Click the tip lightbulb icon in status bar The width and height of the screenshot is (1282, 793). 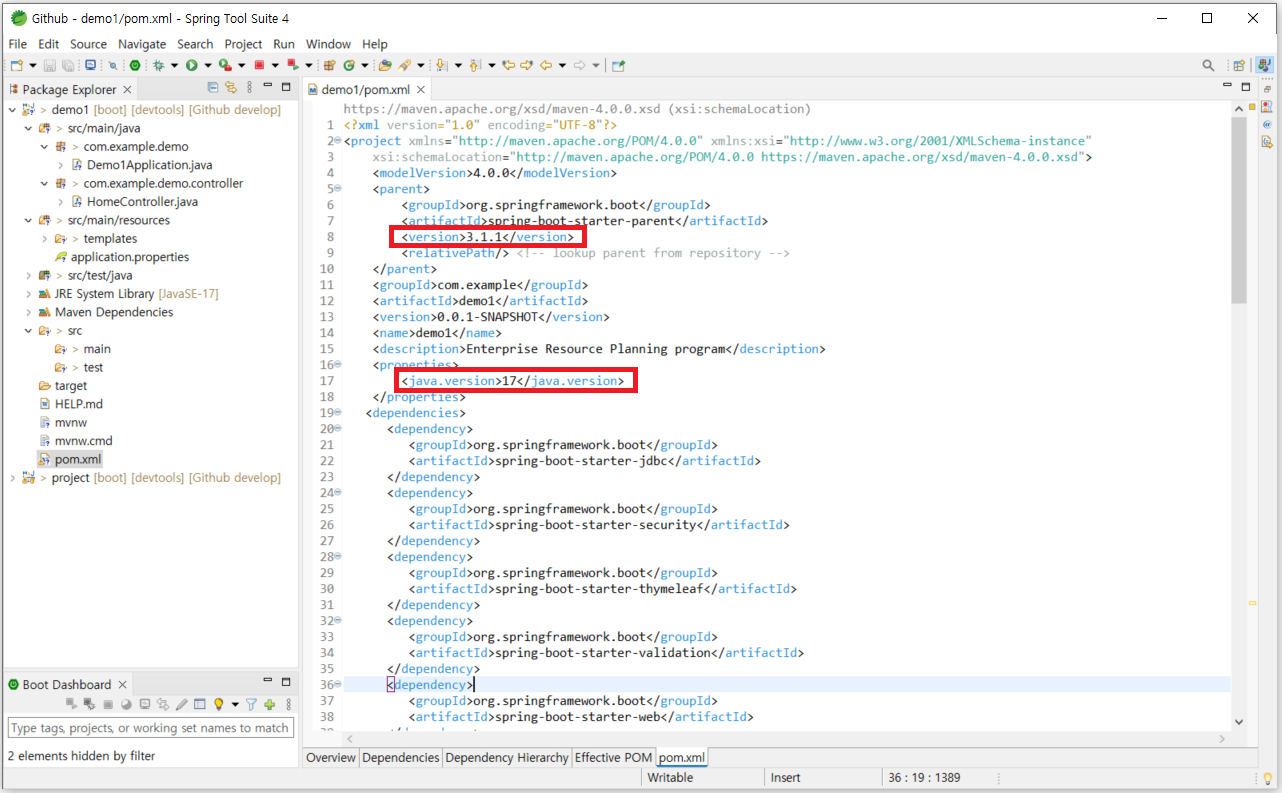coord(1268,778)
